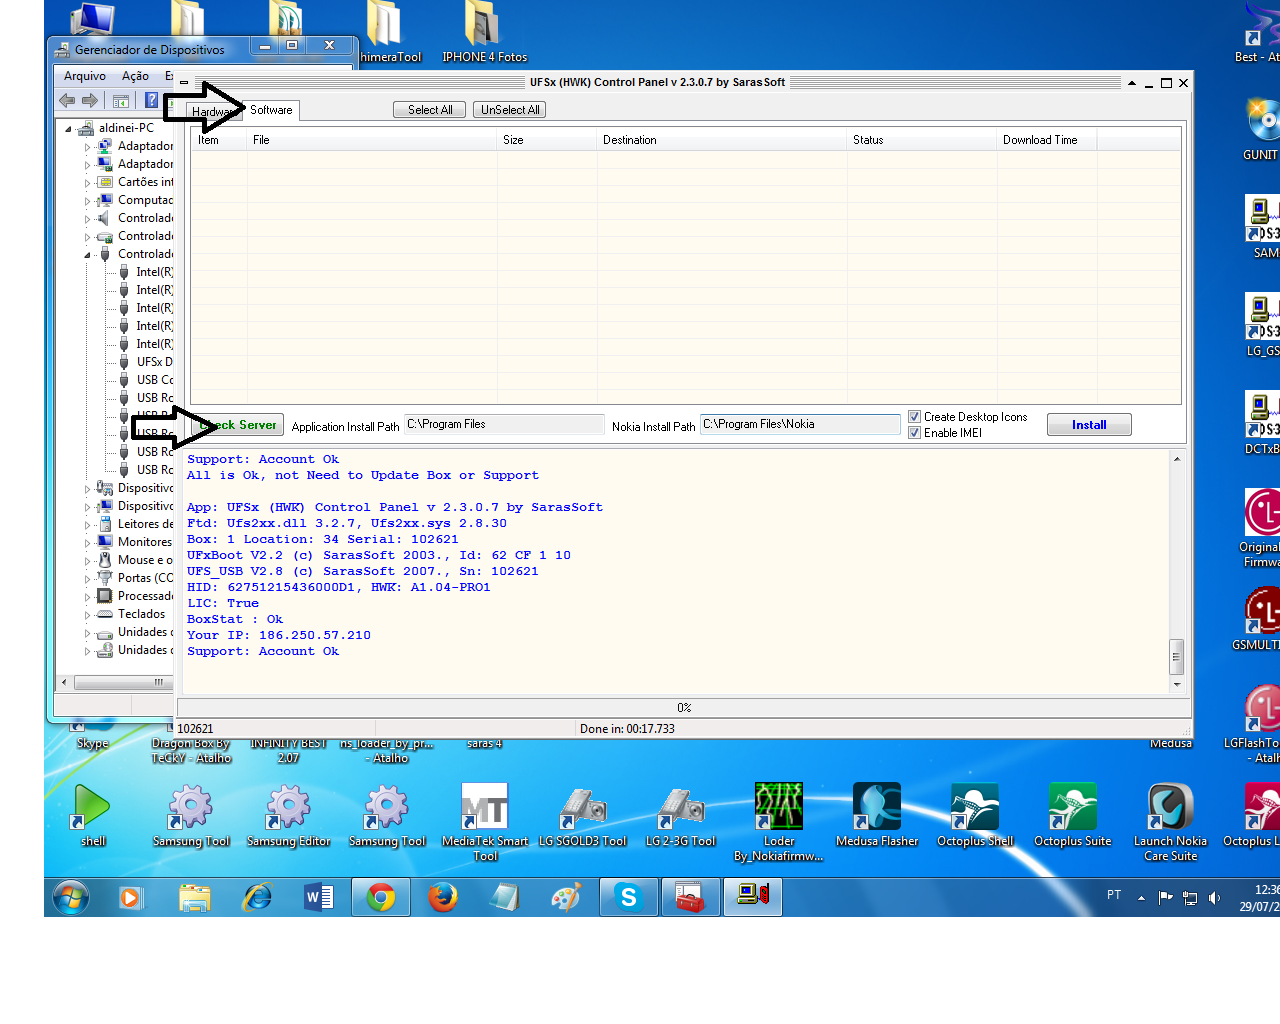Launch Medusa Flasher from the desktop

click(x=877, y=815)
